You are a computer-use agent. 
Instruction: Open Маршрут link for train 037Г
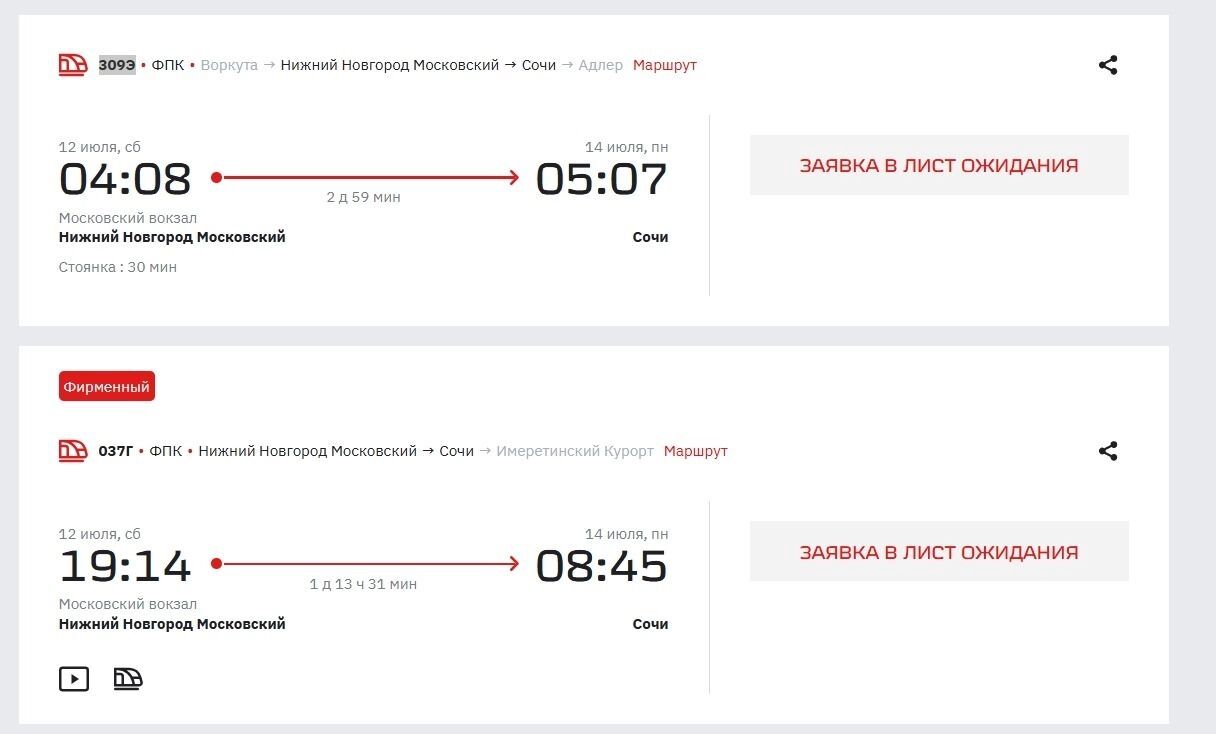click(696, 451)
